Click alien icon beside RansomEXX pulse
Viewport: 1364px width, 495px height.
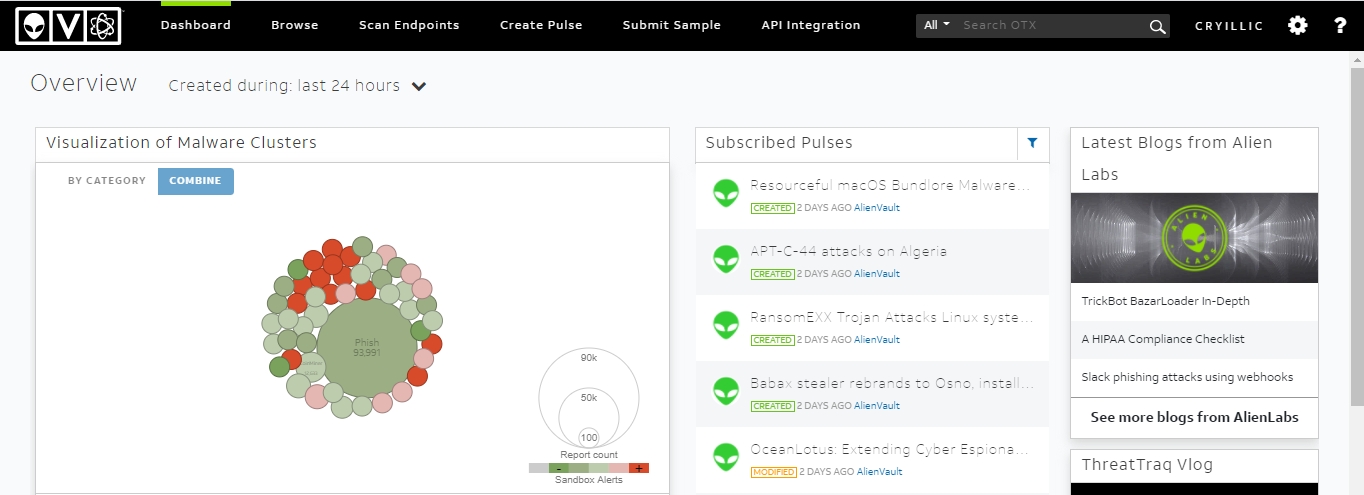point(726,325)
